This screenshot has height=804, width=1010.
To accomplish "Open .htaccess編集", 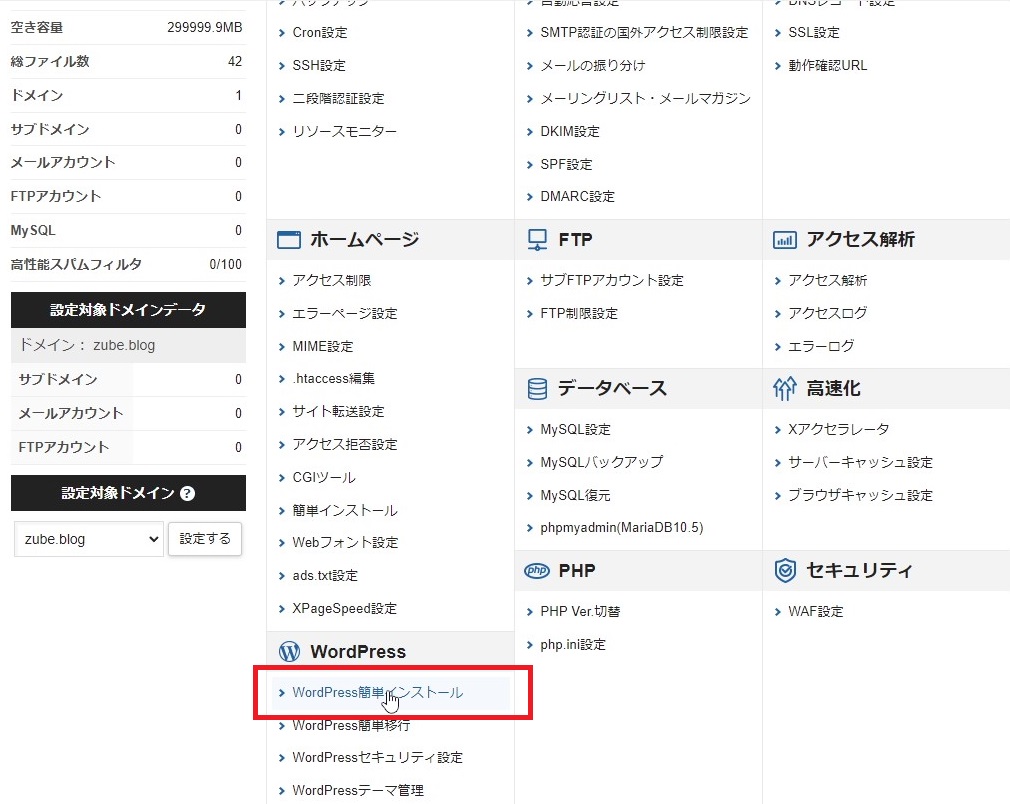I will [x=334, y=378].
